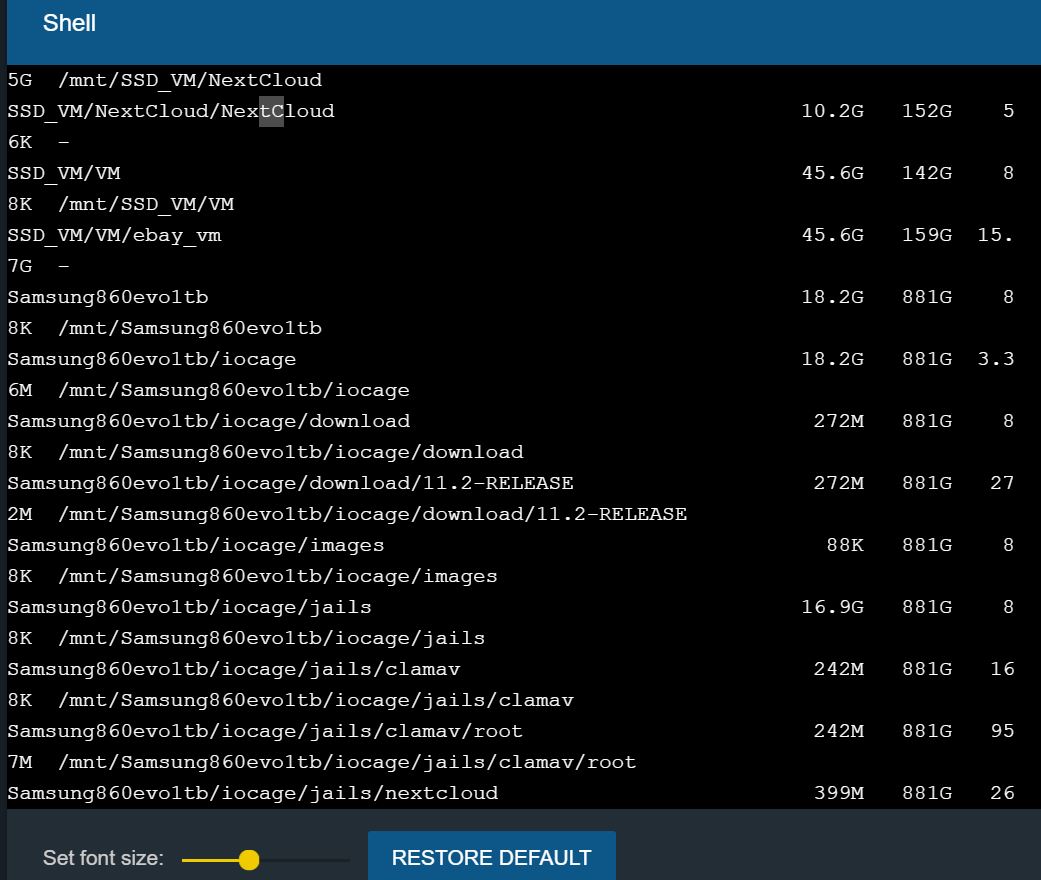This screenshot has height=880, width=1041.
Task: Select 'Samsung860evo1tb/iocage' dataset text
Action: tap(151, 359)
